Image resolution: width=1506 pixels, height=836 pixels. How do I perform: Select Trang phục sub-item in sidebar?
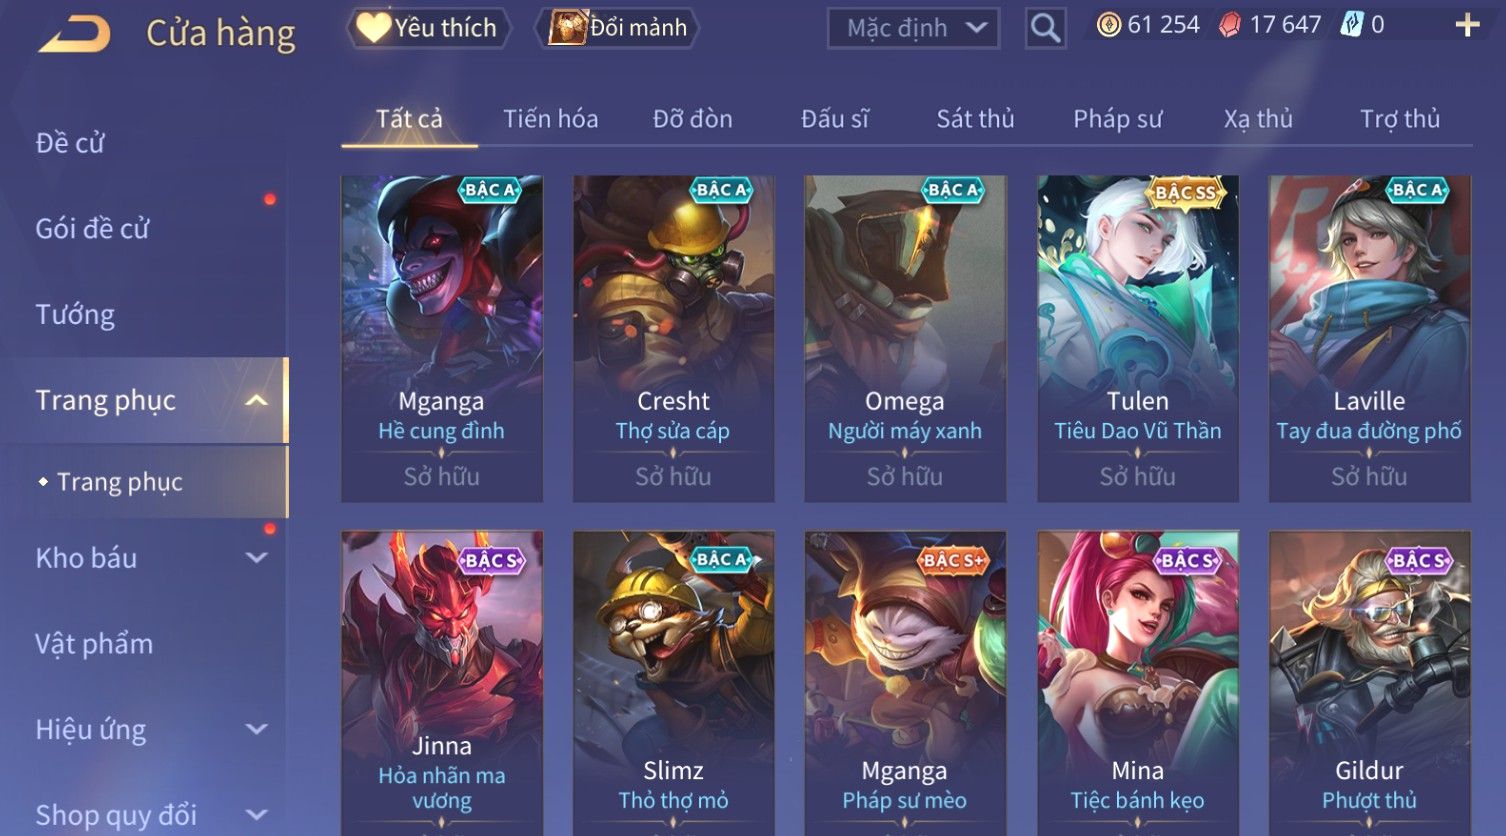(120, 482)
